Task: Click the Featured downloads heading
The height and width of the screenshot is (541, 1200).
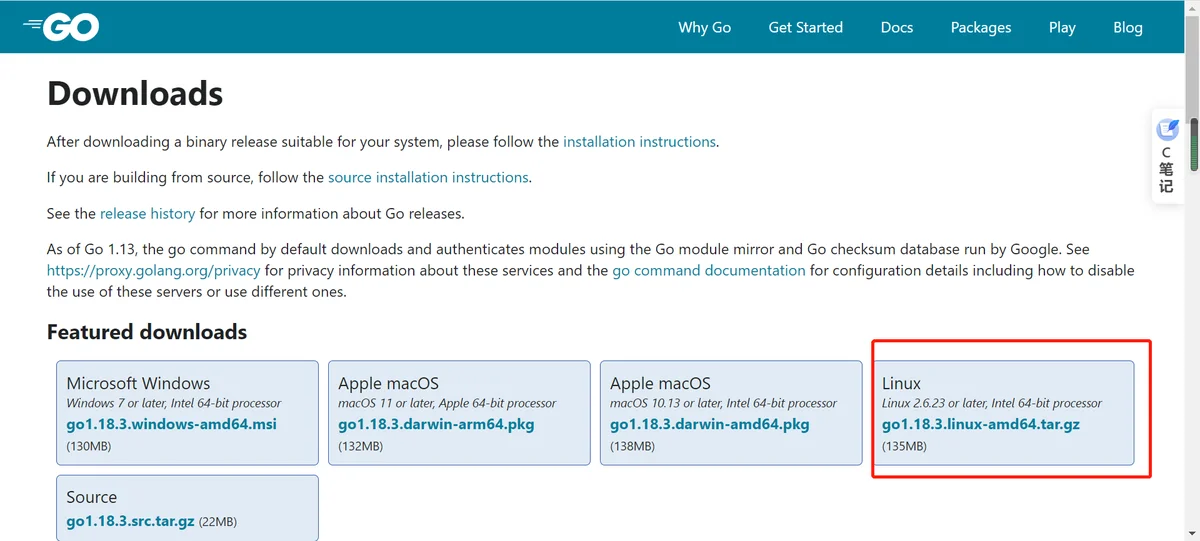Action: tap(147, 332)
